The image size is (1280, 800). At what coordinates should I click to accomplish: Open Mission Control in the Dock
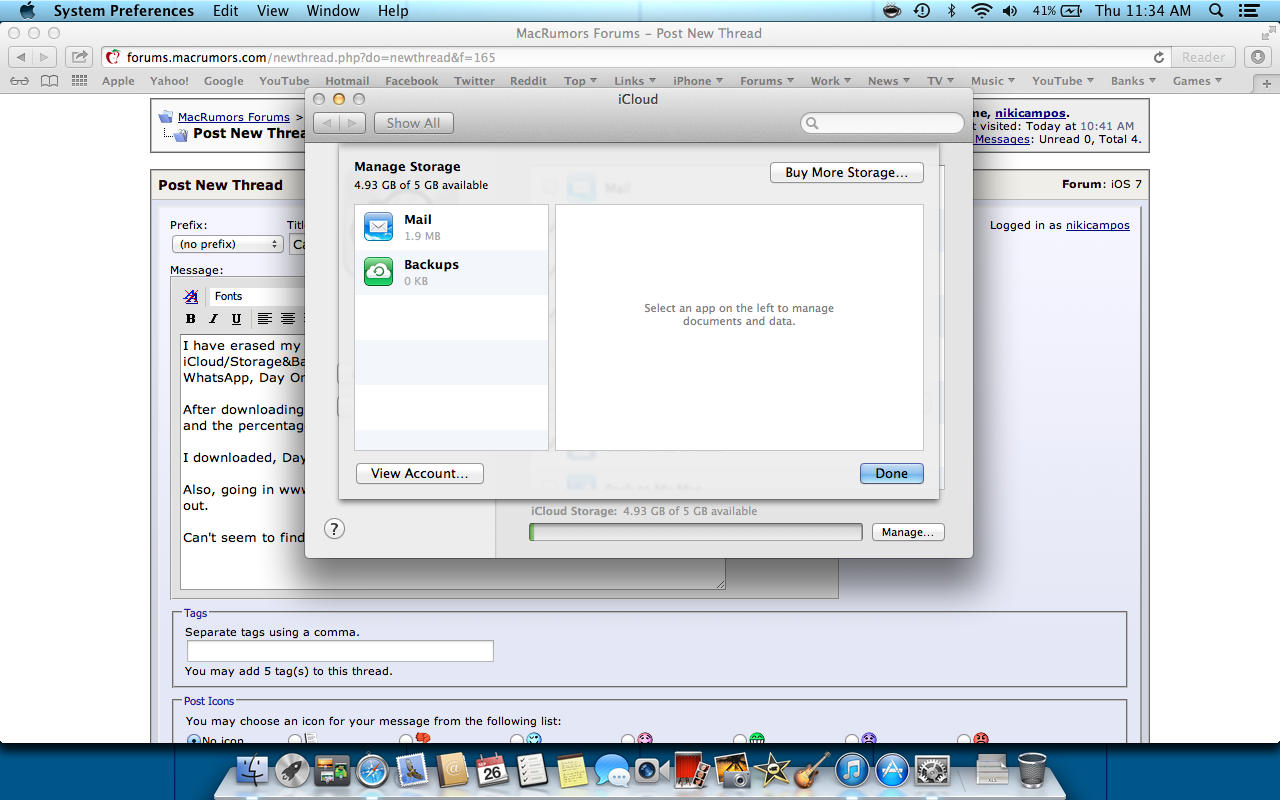pos(332,771)
